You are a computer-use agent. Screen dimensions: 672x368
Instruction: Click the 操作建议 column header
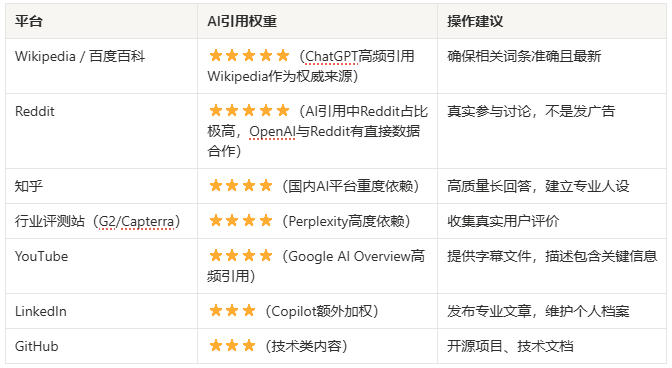(x=552, y=21)
